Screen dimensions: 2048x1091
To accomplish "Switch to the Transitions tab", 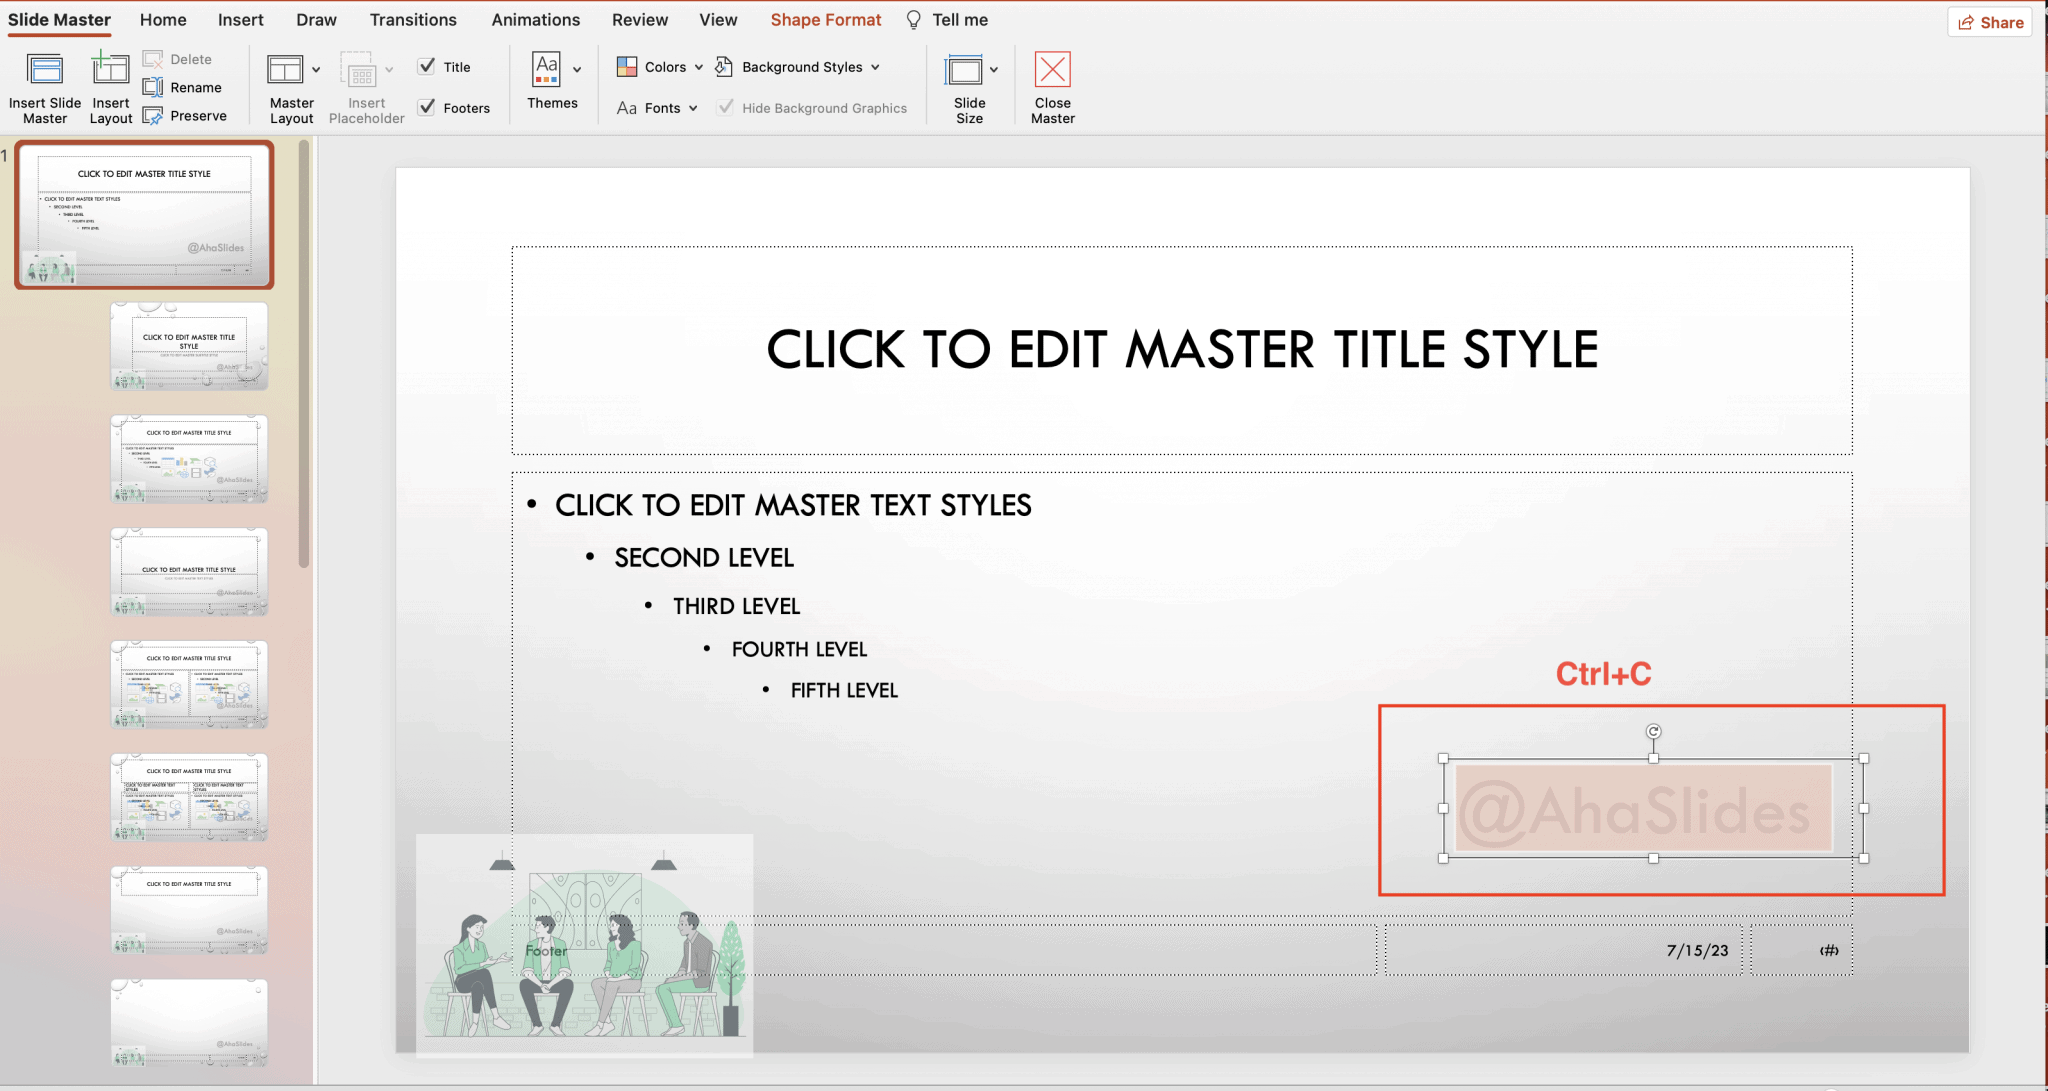I will tap(413, 20).
